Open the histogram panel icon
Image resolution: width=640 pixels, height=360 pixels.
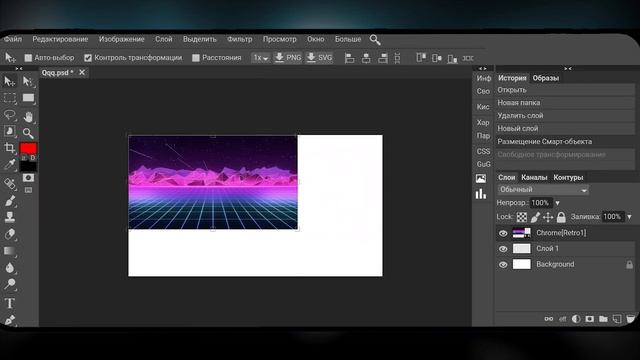point(481,194)
